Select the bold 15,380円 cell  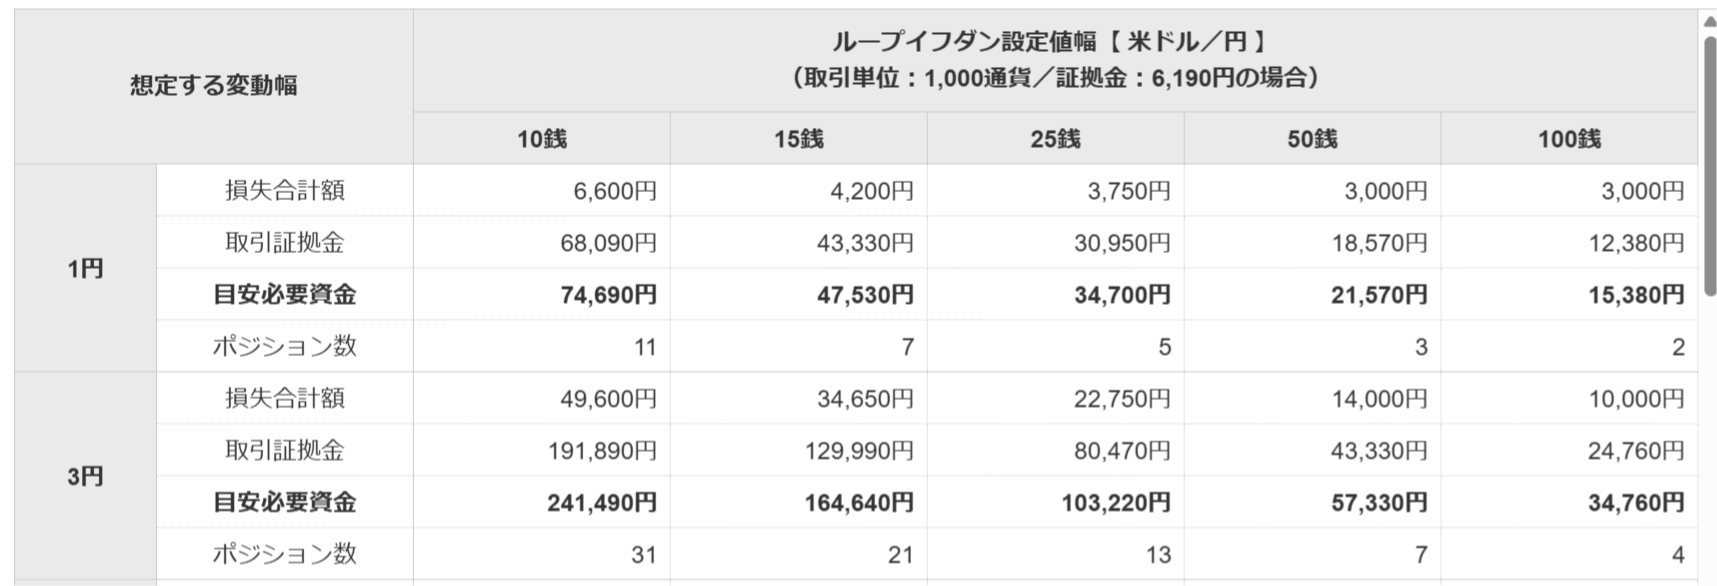click(1636, 295)
